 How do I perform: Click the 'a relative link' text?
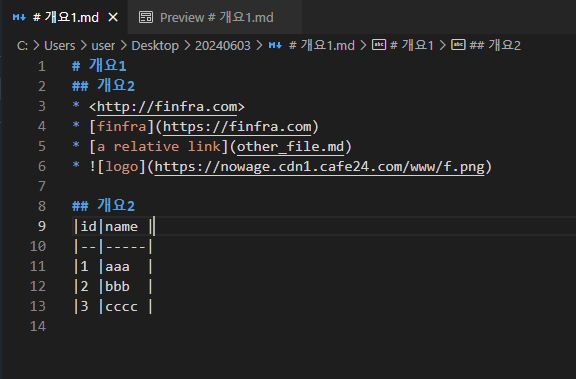coord(158,147)
